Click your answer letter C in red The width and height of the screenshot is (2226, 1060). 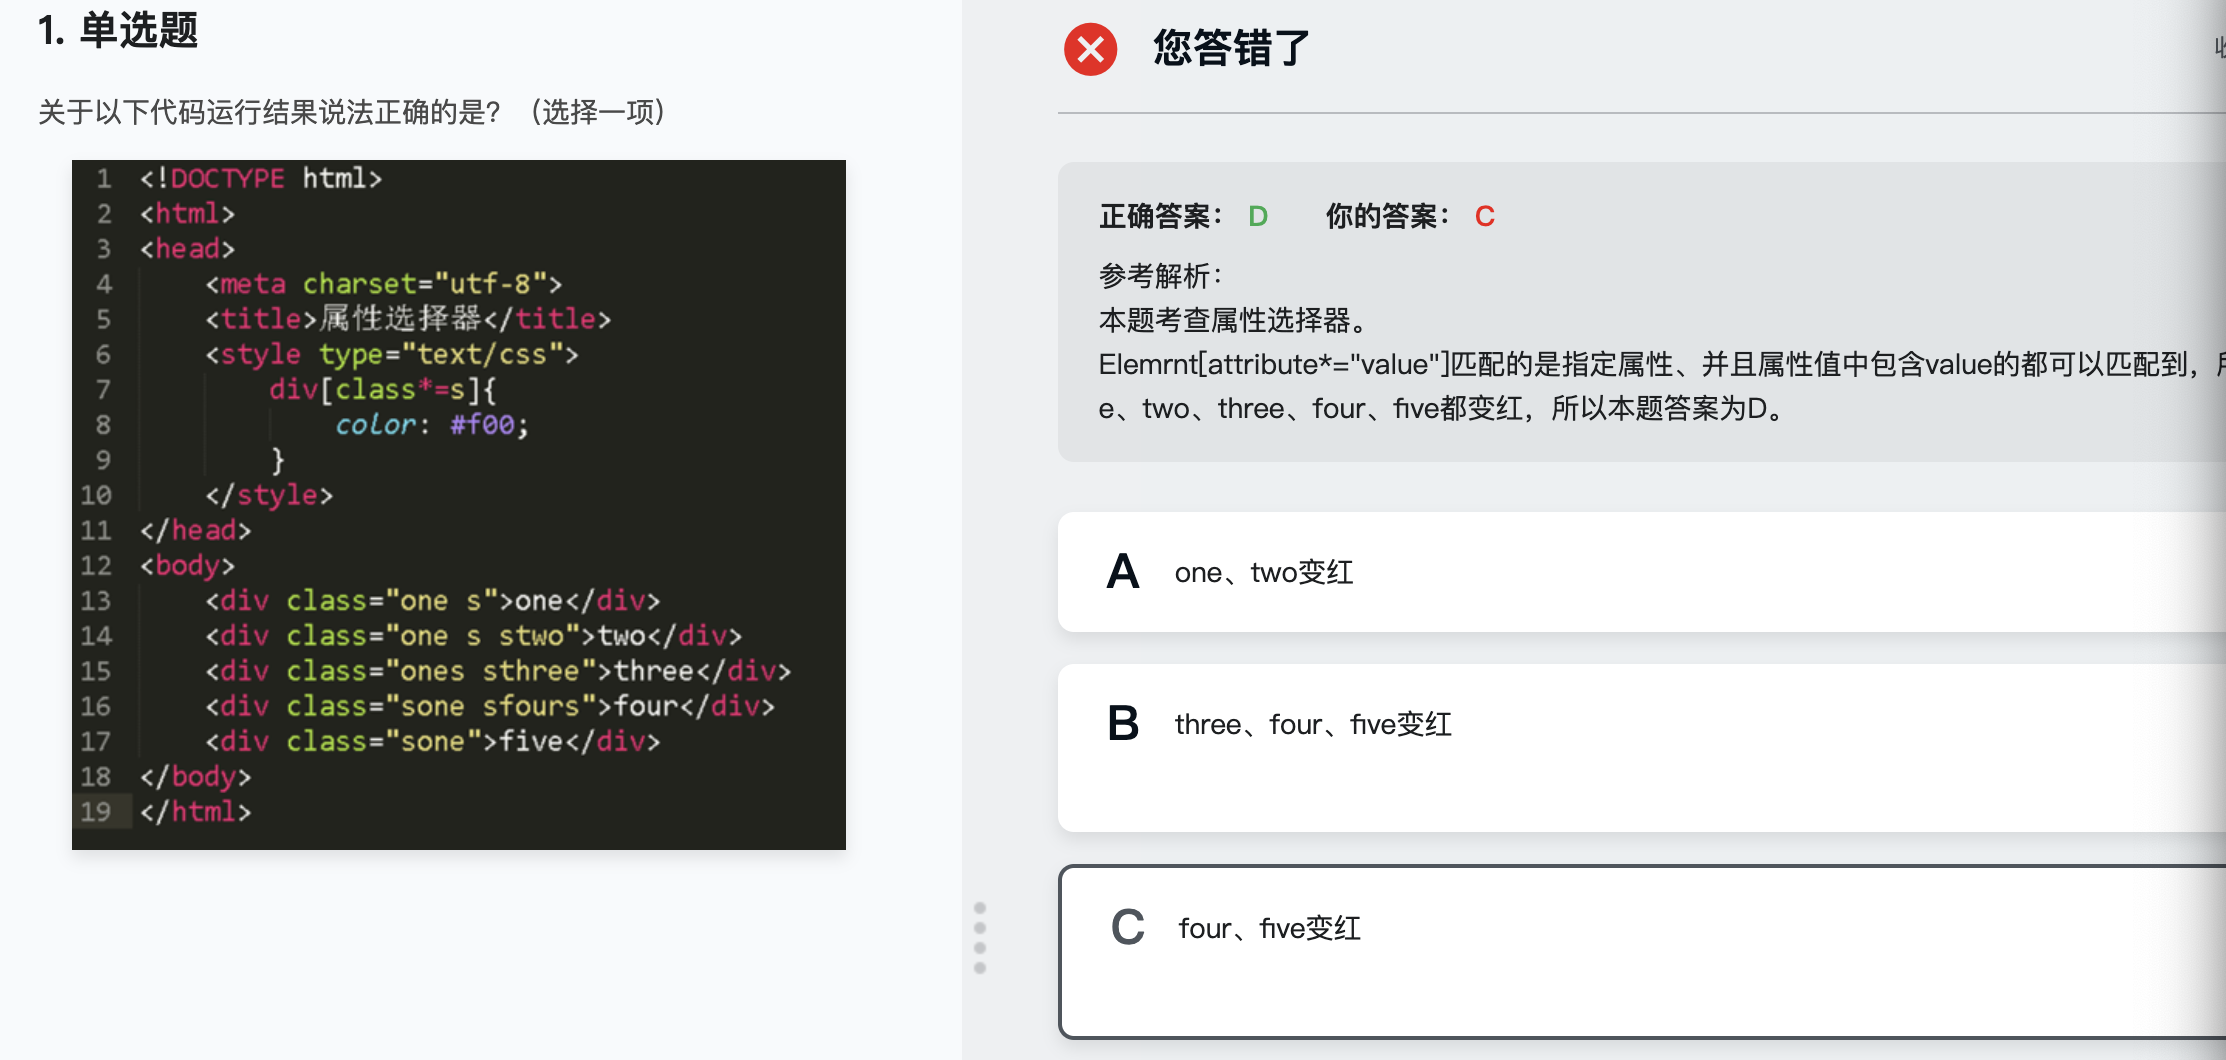[1485, 216]
